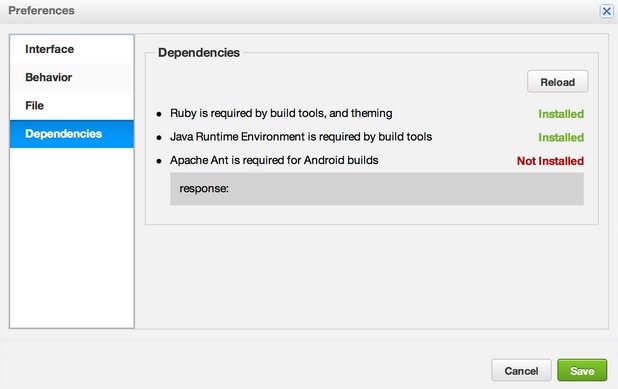Screen dimensions: 618x389
Task: Click the bullet beside the Ruby entry
Action: pos(159,114)
